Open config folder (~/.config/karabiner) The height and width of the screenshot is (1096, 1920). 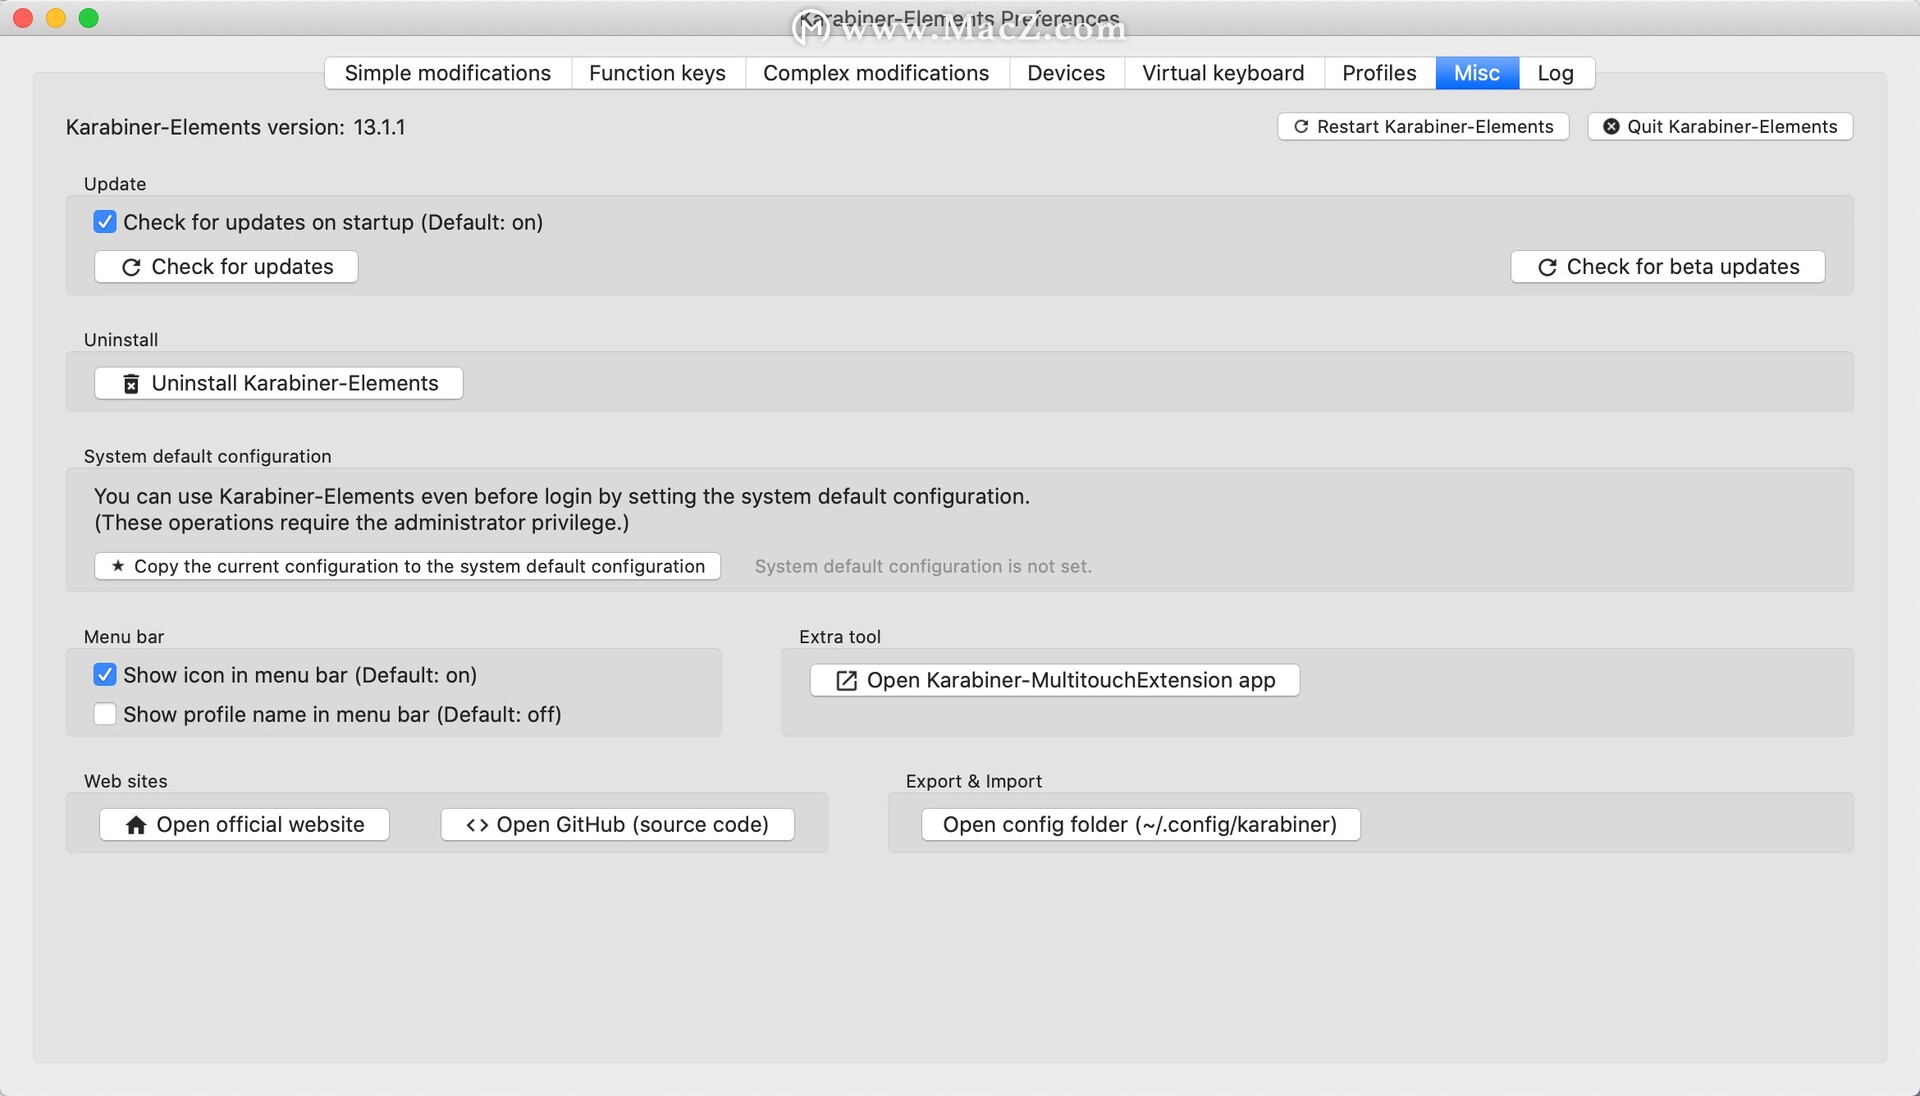tap(1140, 825)
